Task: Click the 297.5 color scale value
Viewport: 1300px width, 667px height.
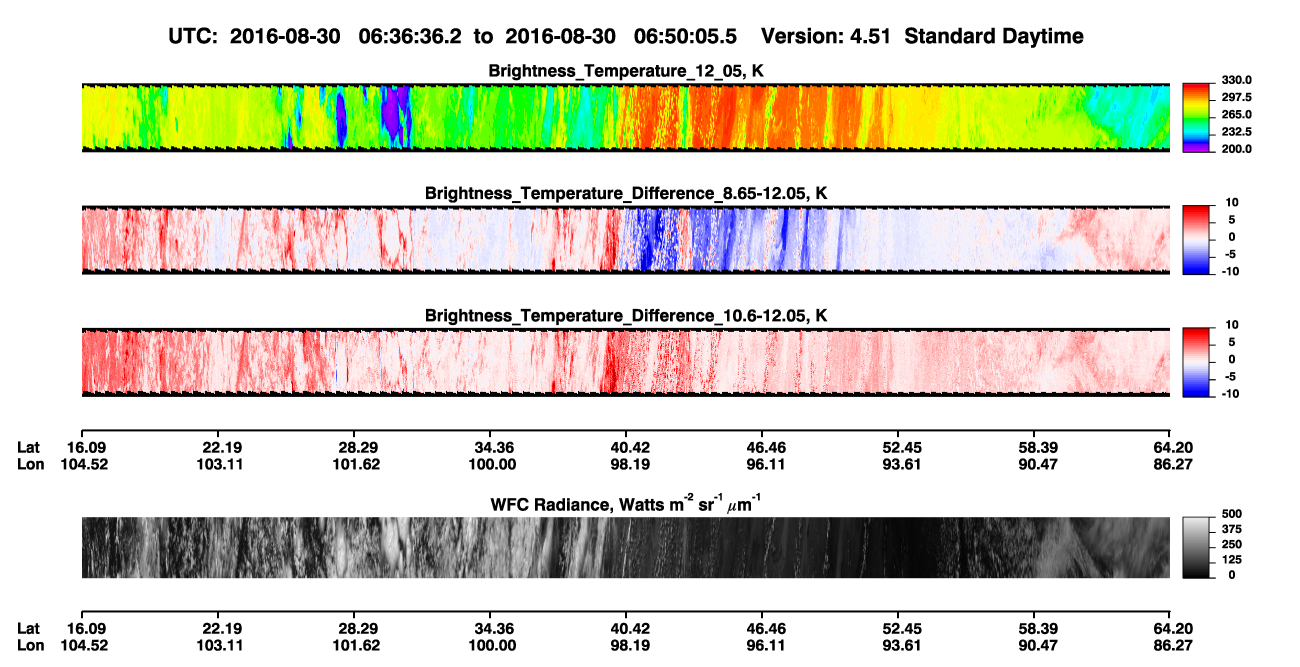Action: 1235,97
